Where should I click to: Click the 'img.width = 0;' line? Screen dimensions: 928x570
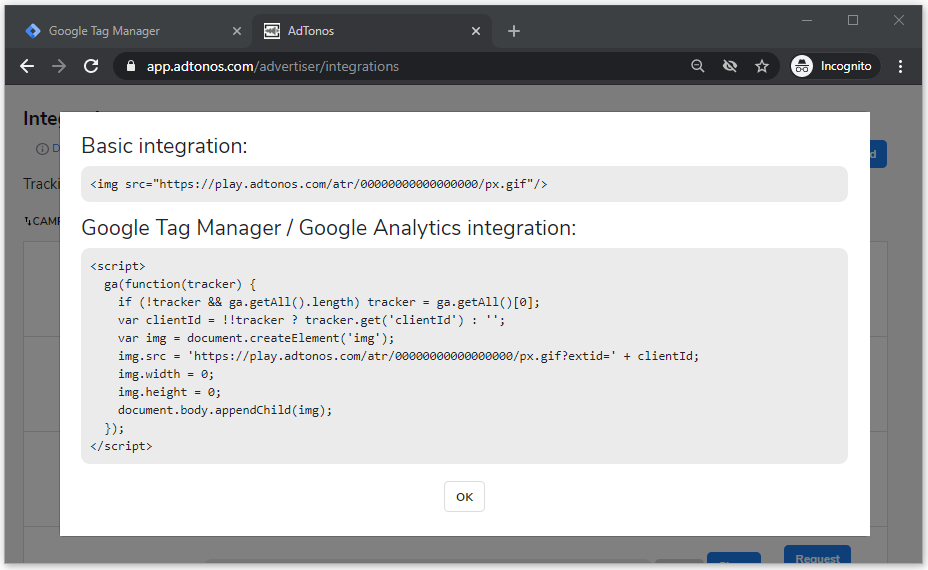[x=166, y=374]
